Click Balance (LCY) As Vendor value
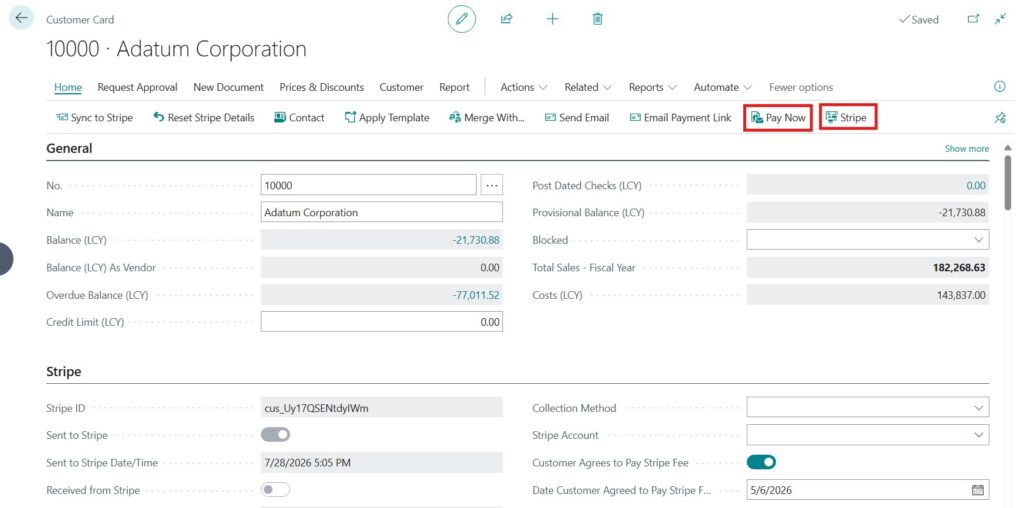 coord(381,267)
